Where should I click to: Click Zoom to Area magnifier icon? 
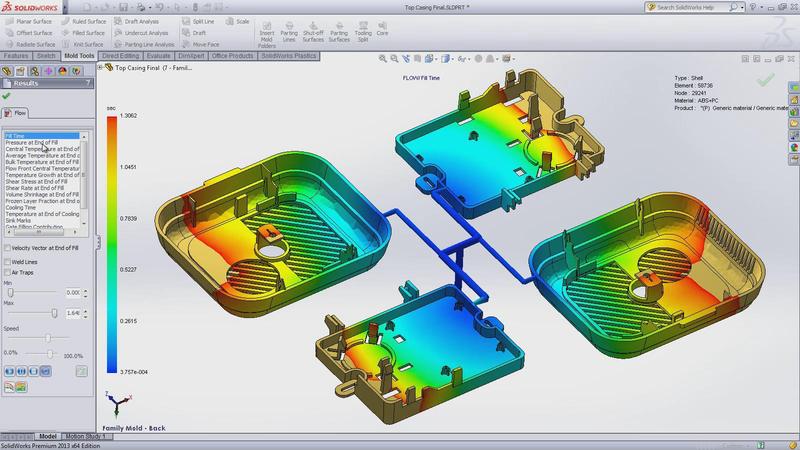394,59
